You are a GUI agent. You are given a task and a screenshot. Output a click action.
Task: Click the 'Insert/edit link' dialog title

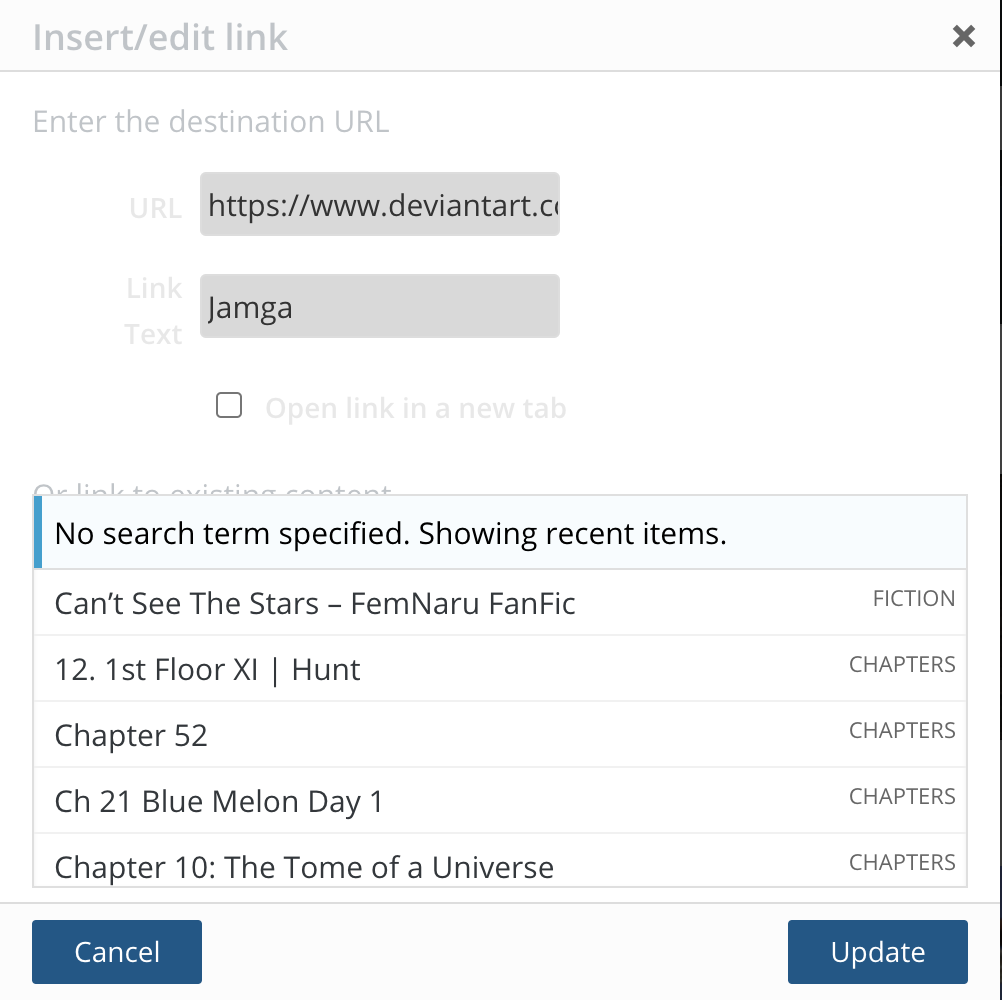coord(160,38)
